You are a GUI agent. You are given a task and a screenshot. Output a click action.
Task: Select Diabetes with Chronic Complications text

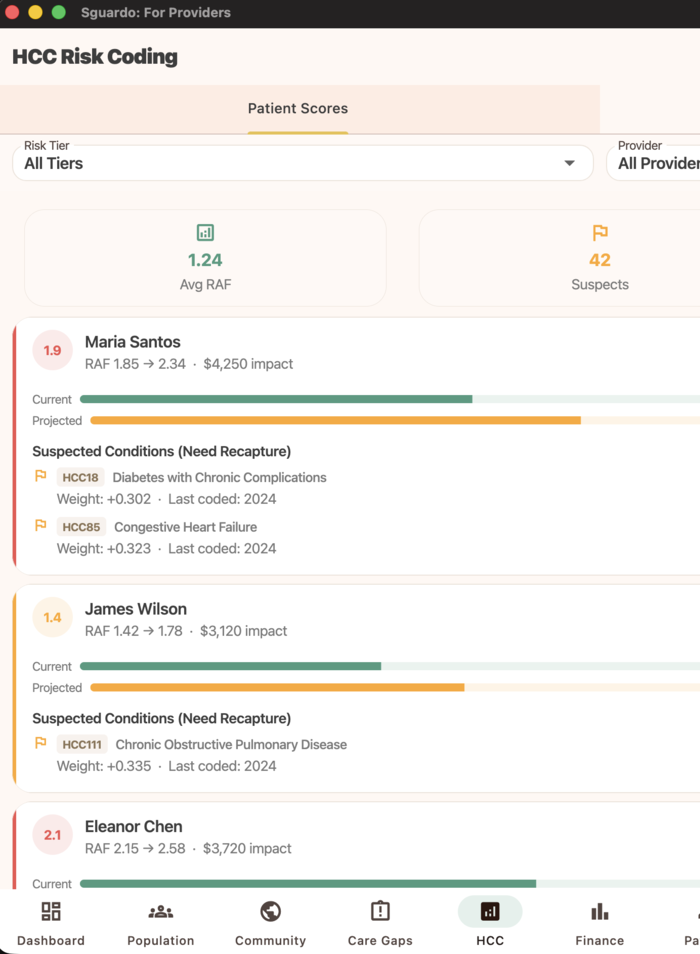pos(220,478)
